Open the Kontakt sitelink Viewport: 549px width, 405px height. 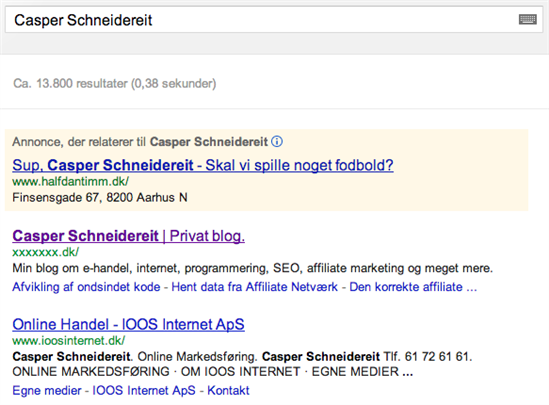coord(228,390)
